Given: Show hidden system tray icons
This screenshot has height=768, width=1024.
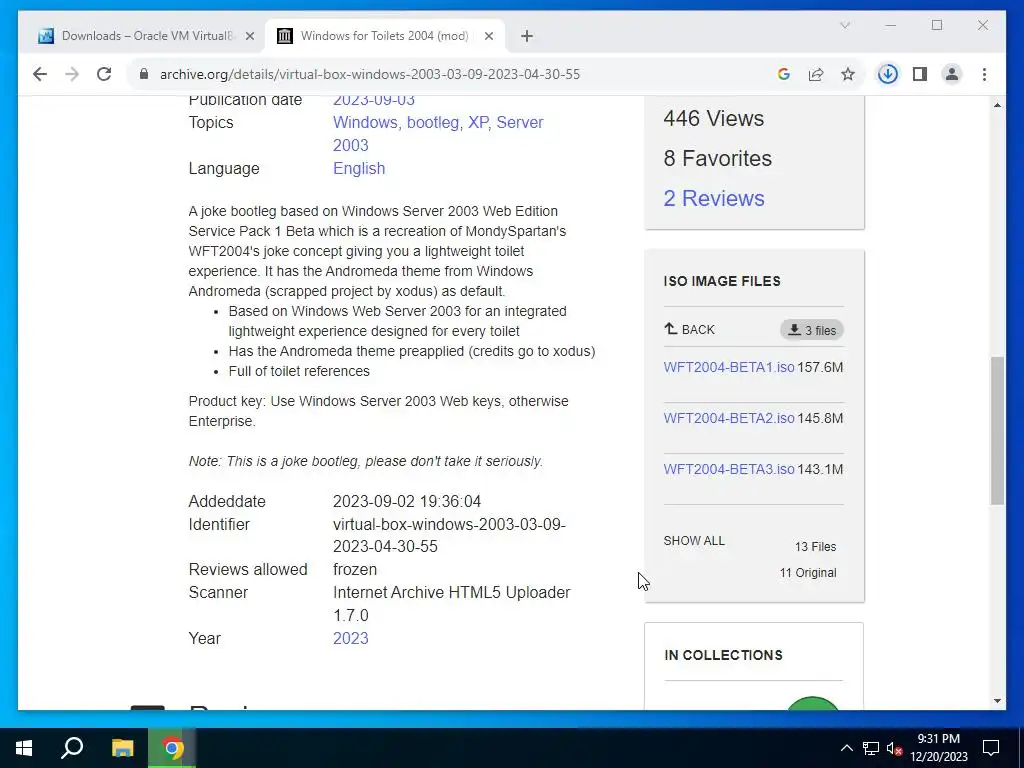Looking at the screenshot, I should pos(846,748).
